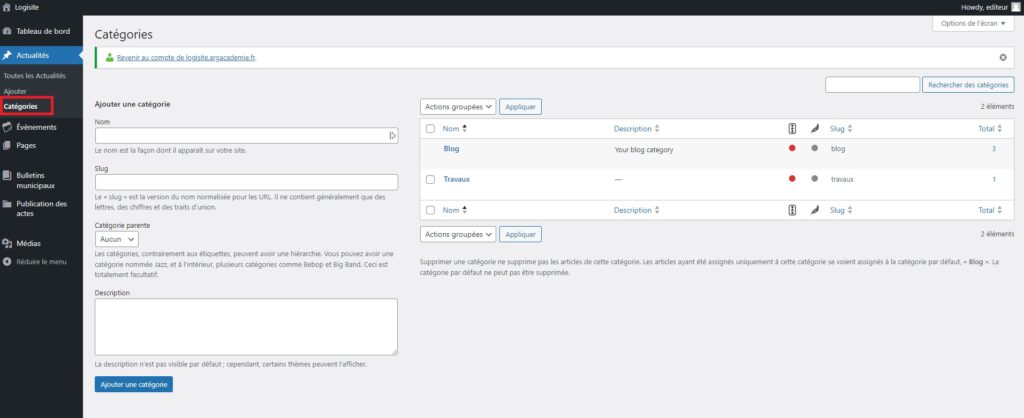Click the readability feather icon in header
The width and height of the screenshot is (1024, 418).
[815, 128]
